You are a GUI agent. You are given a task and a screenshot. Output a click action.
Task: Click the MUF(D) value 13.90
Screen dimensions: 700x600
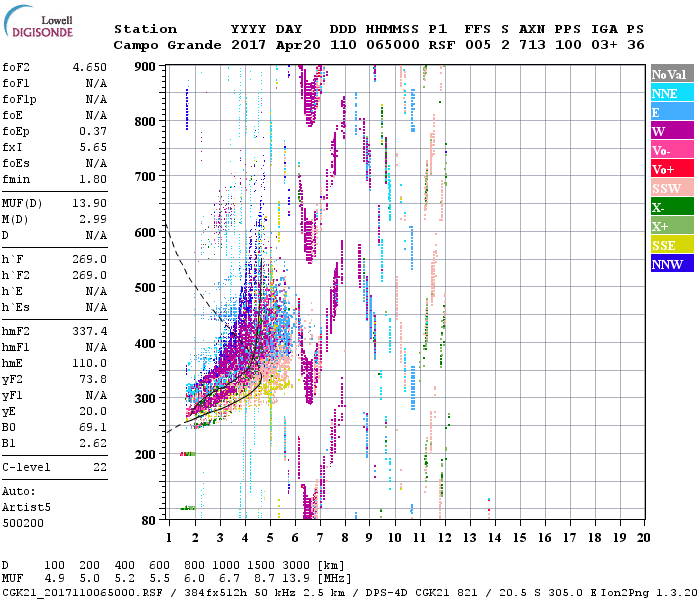(x=90, y=204)
